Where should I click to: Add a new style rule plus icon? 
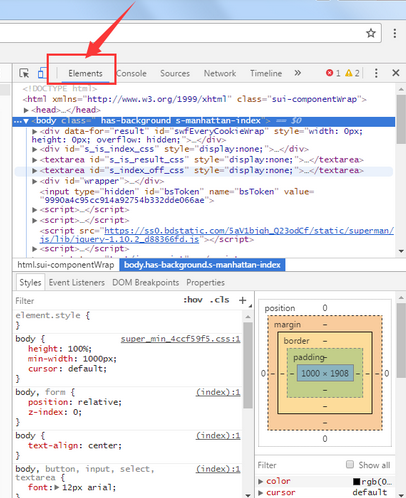coord(243,300)
